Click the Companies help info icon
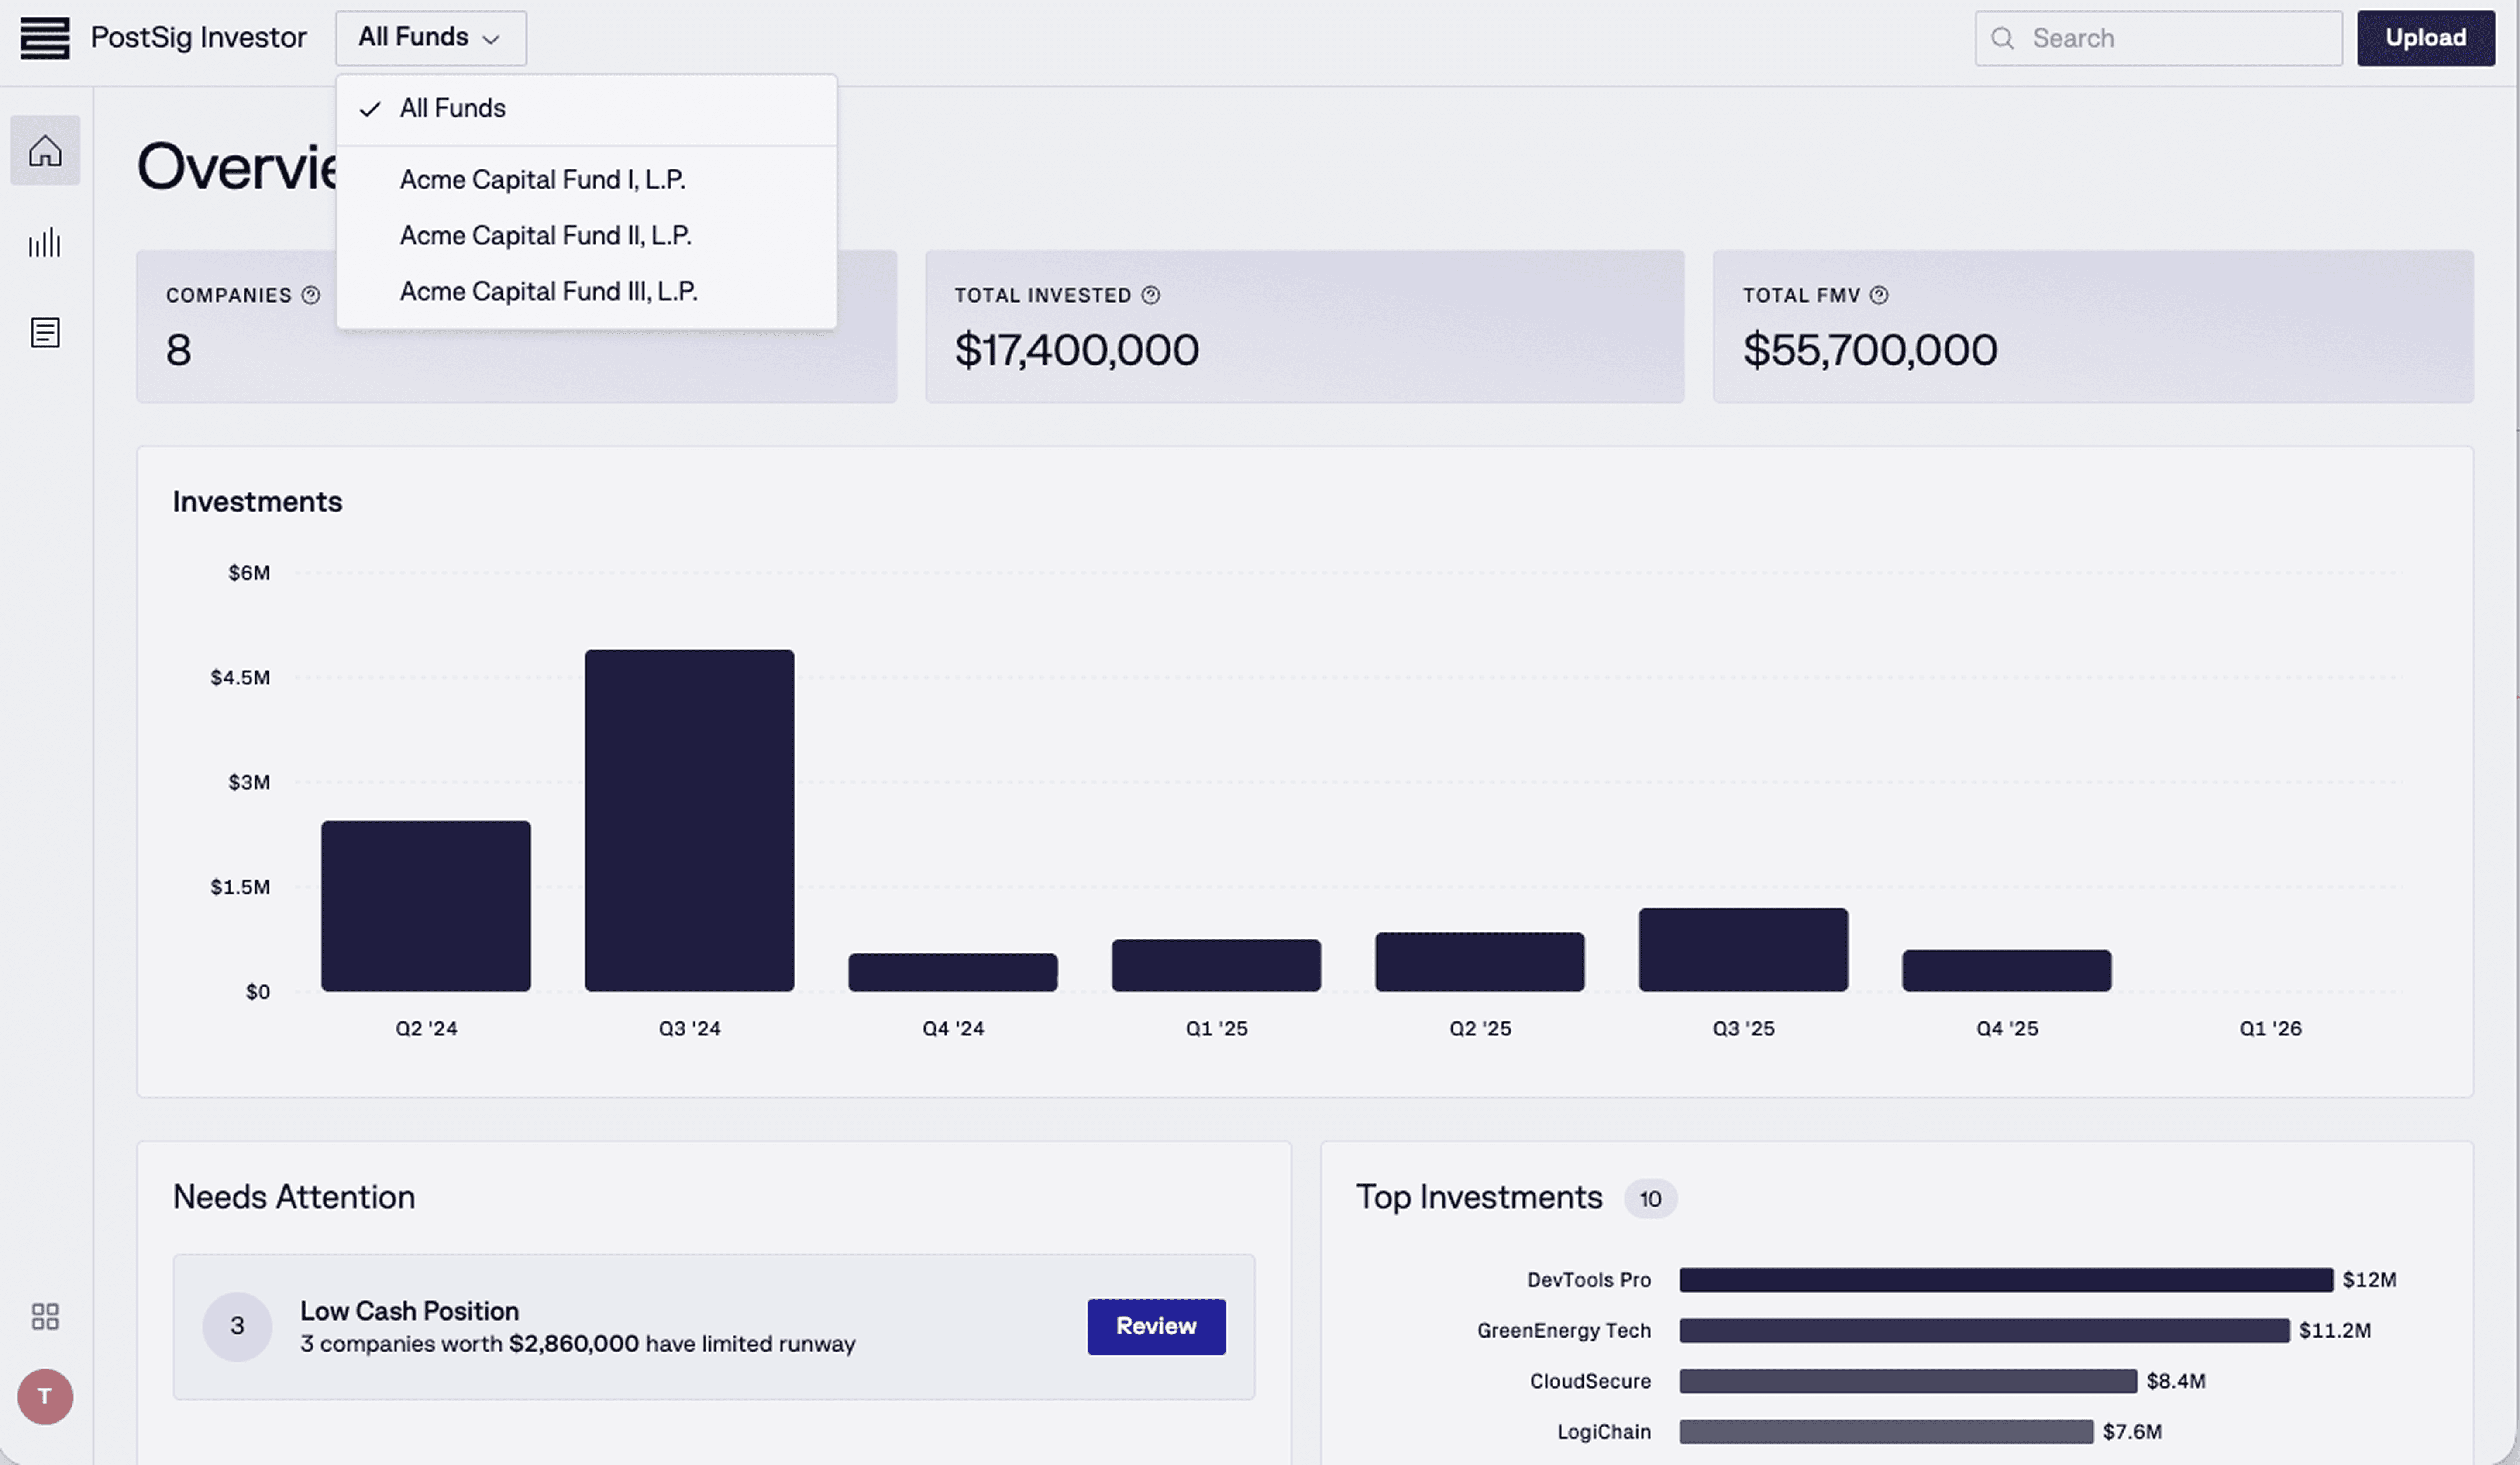This screenshot has width=2520, height=1465. point(311,295)
